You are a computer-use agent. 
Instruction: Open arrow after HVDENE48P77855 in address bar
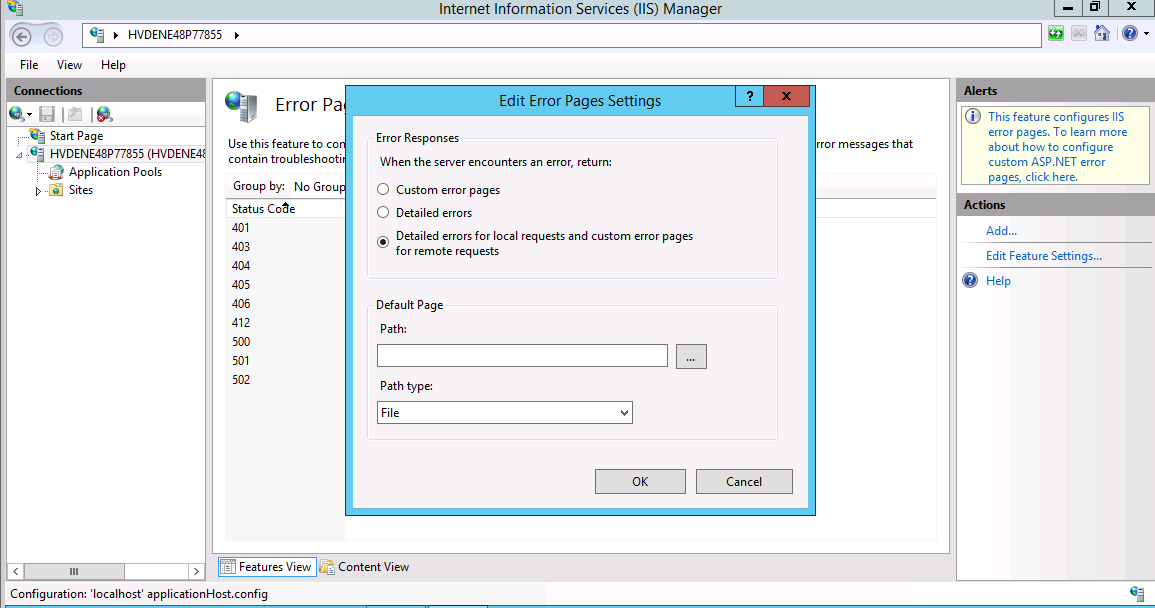pos(236,35)
